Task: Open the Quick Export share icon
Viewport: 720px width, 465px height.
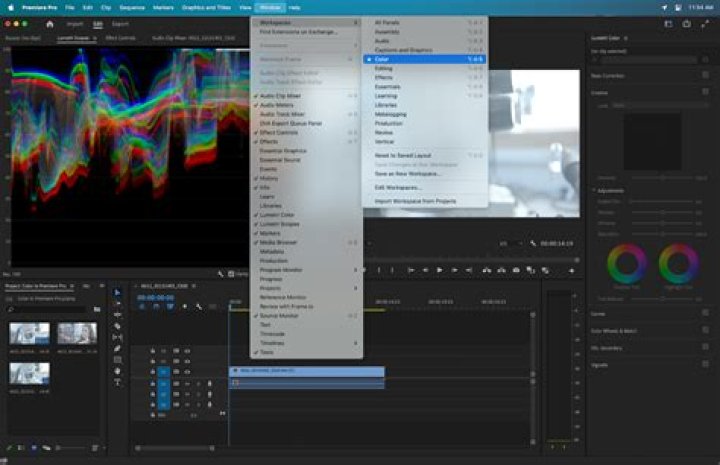Action: tap(687, 23)
